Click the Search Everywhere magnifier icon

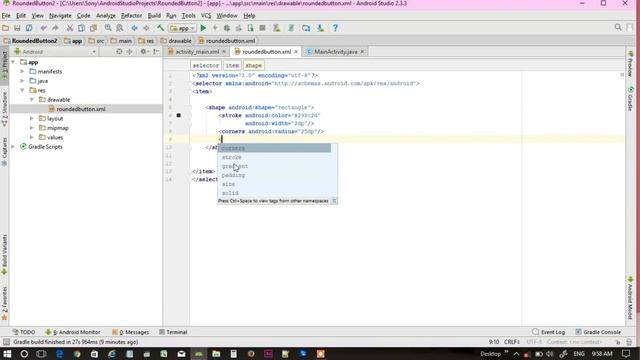(618, 27)
